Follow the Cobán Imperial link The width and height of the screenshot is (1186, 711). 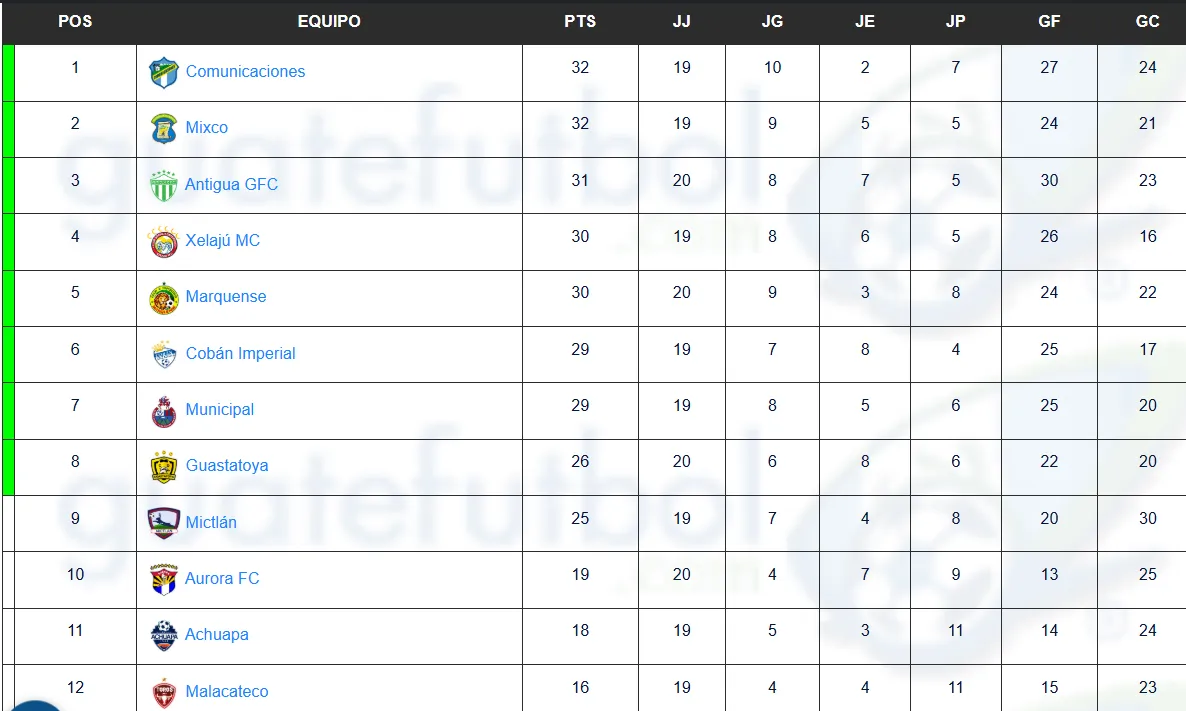240,354
